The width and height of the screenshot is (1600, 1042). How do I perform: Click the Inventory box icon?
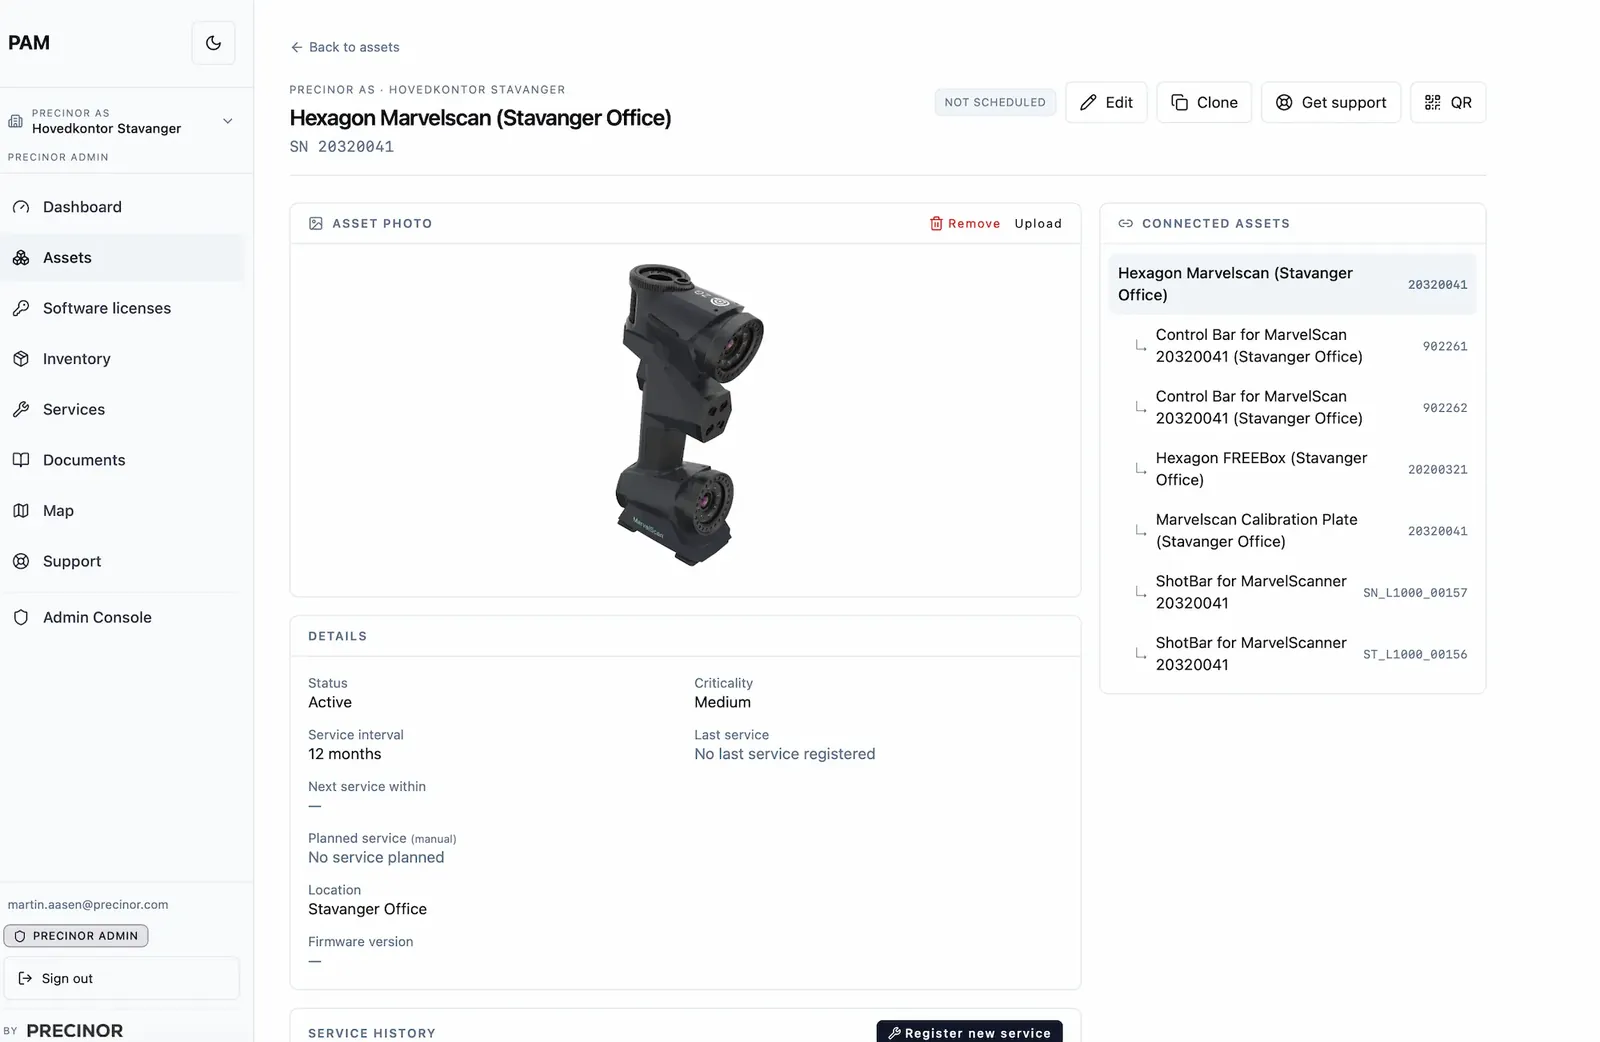tap(21, 359)
